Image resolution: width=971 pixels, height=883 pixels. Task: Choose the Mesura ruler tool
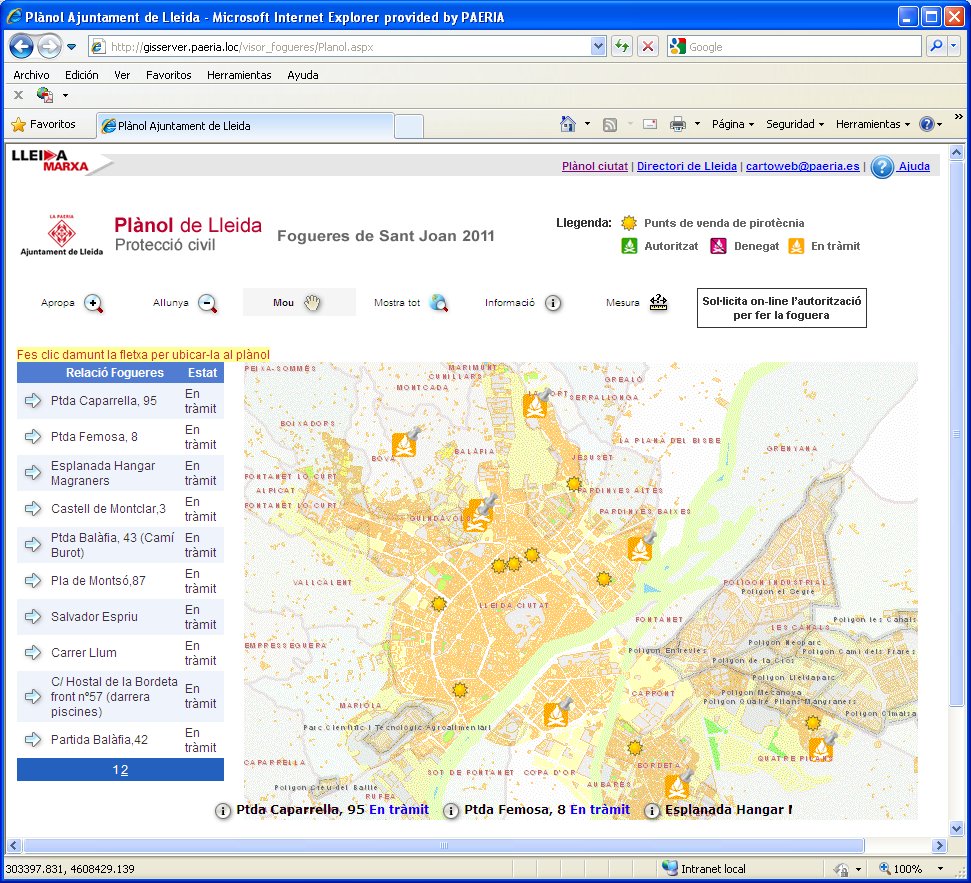point(658,303)
